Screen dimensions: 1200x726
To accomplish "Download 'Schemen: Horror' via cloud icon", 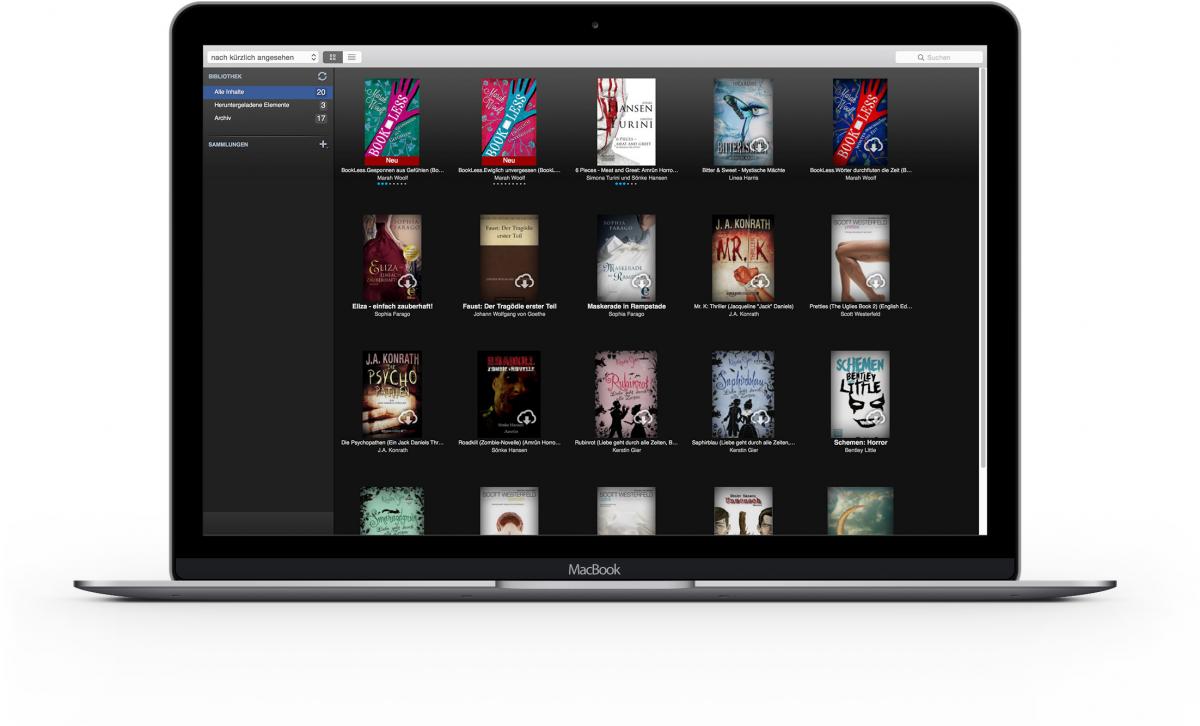I will (x=875, y=418).
